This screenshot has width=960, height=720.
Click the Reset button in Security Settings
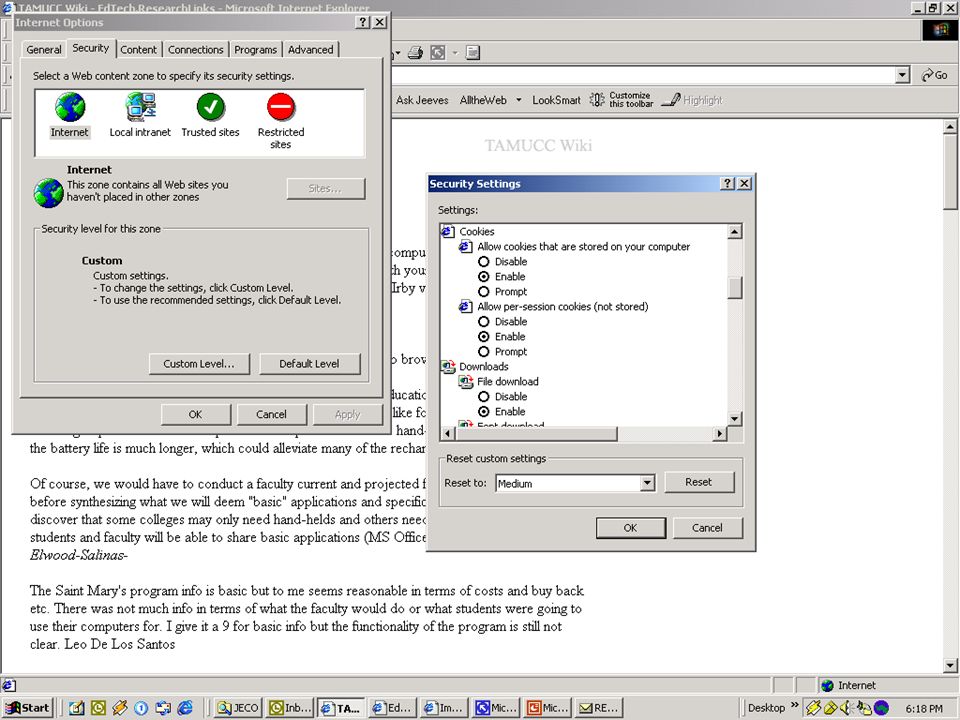tap(699, 482)
